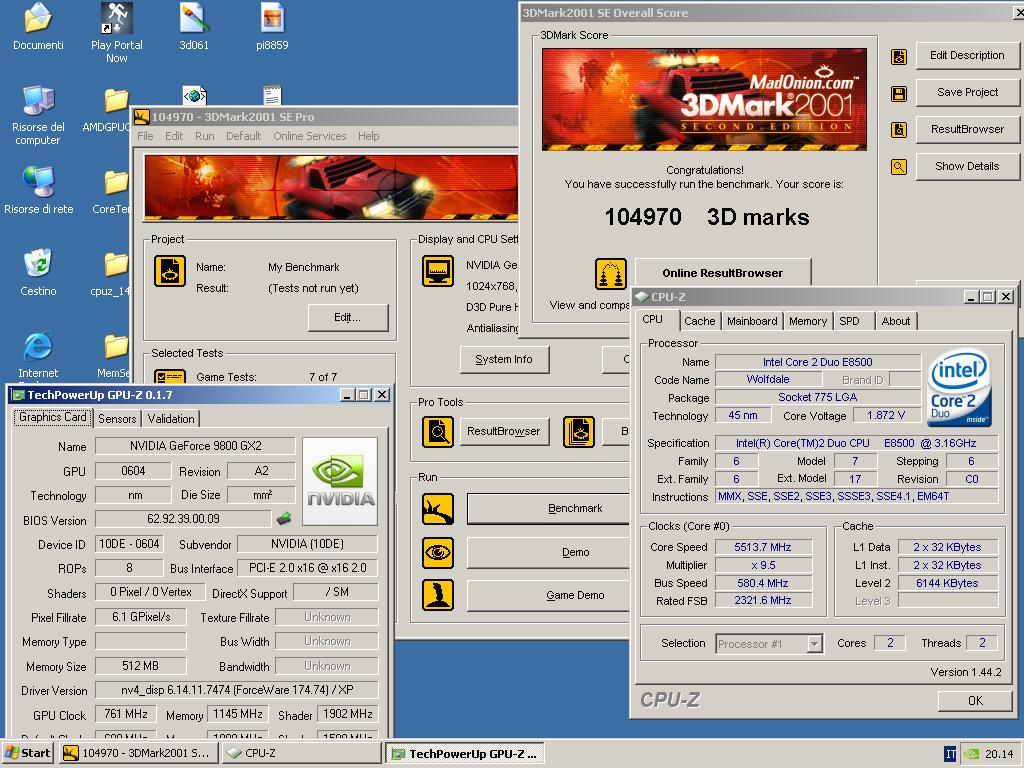The width and height of the screenshot is (1024, 768).
Task: Click the Project icon in 3DMark2001
Action: [170, 271]
